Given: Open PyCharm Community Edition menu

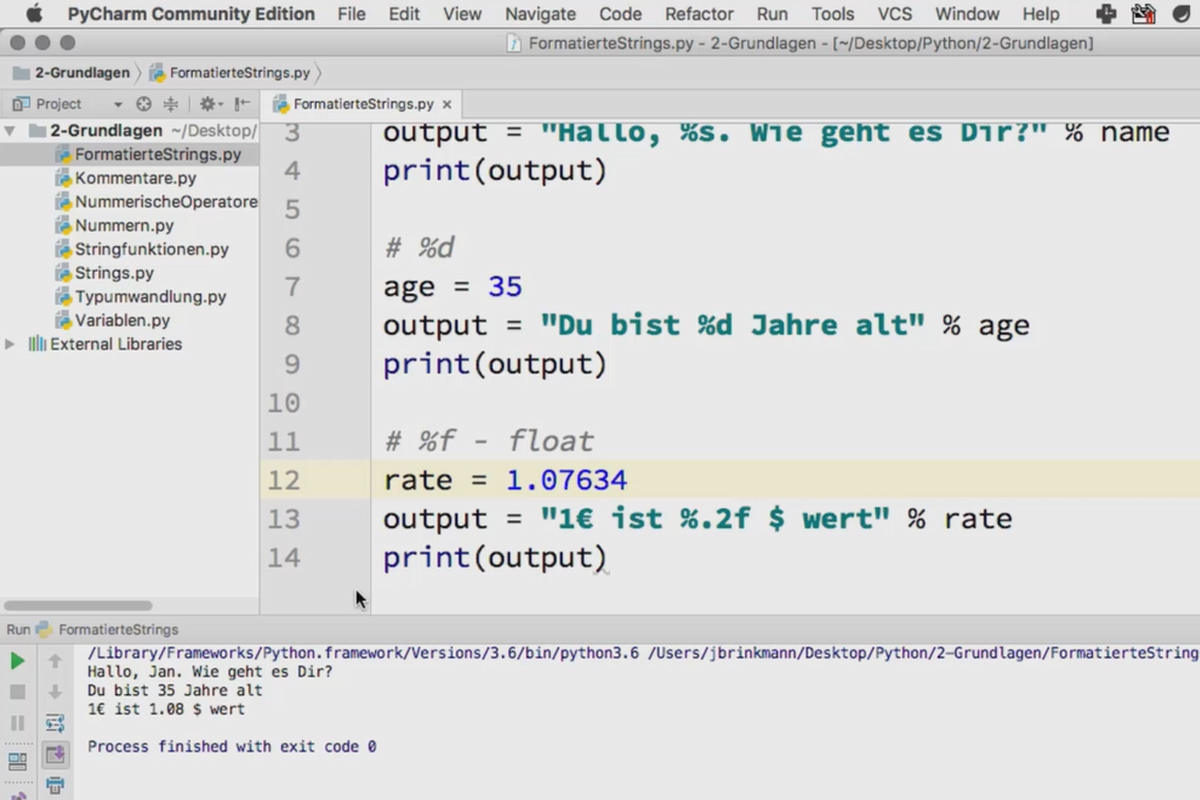Looking at the screenshot, I should [191, 14].
